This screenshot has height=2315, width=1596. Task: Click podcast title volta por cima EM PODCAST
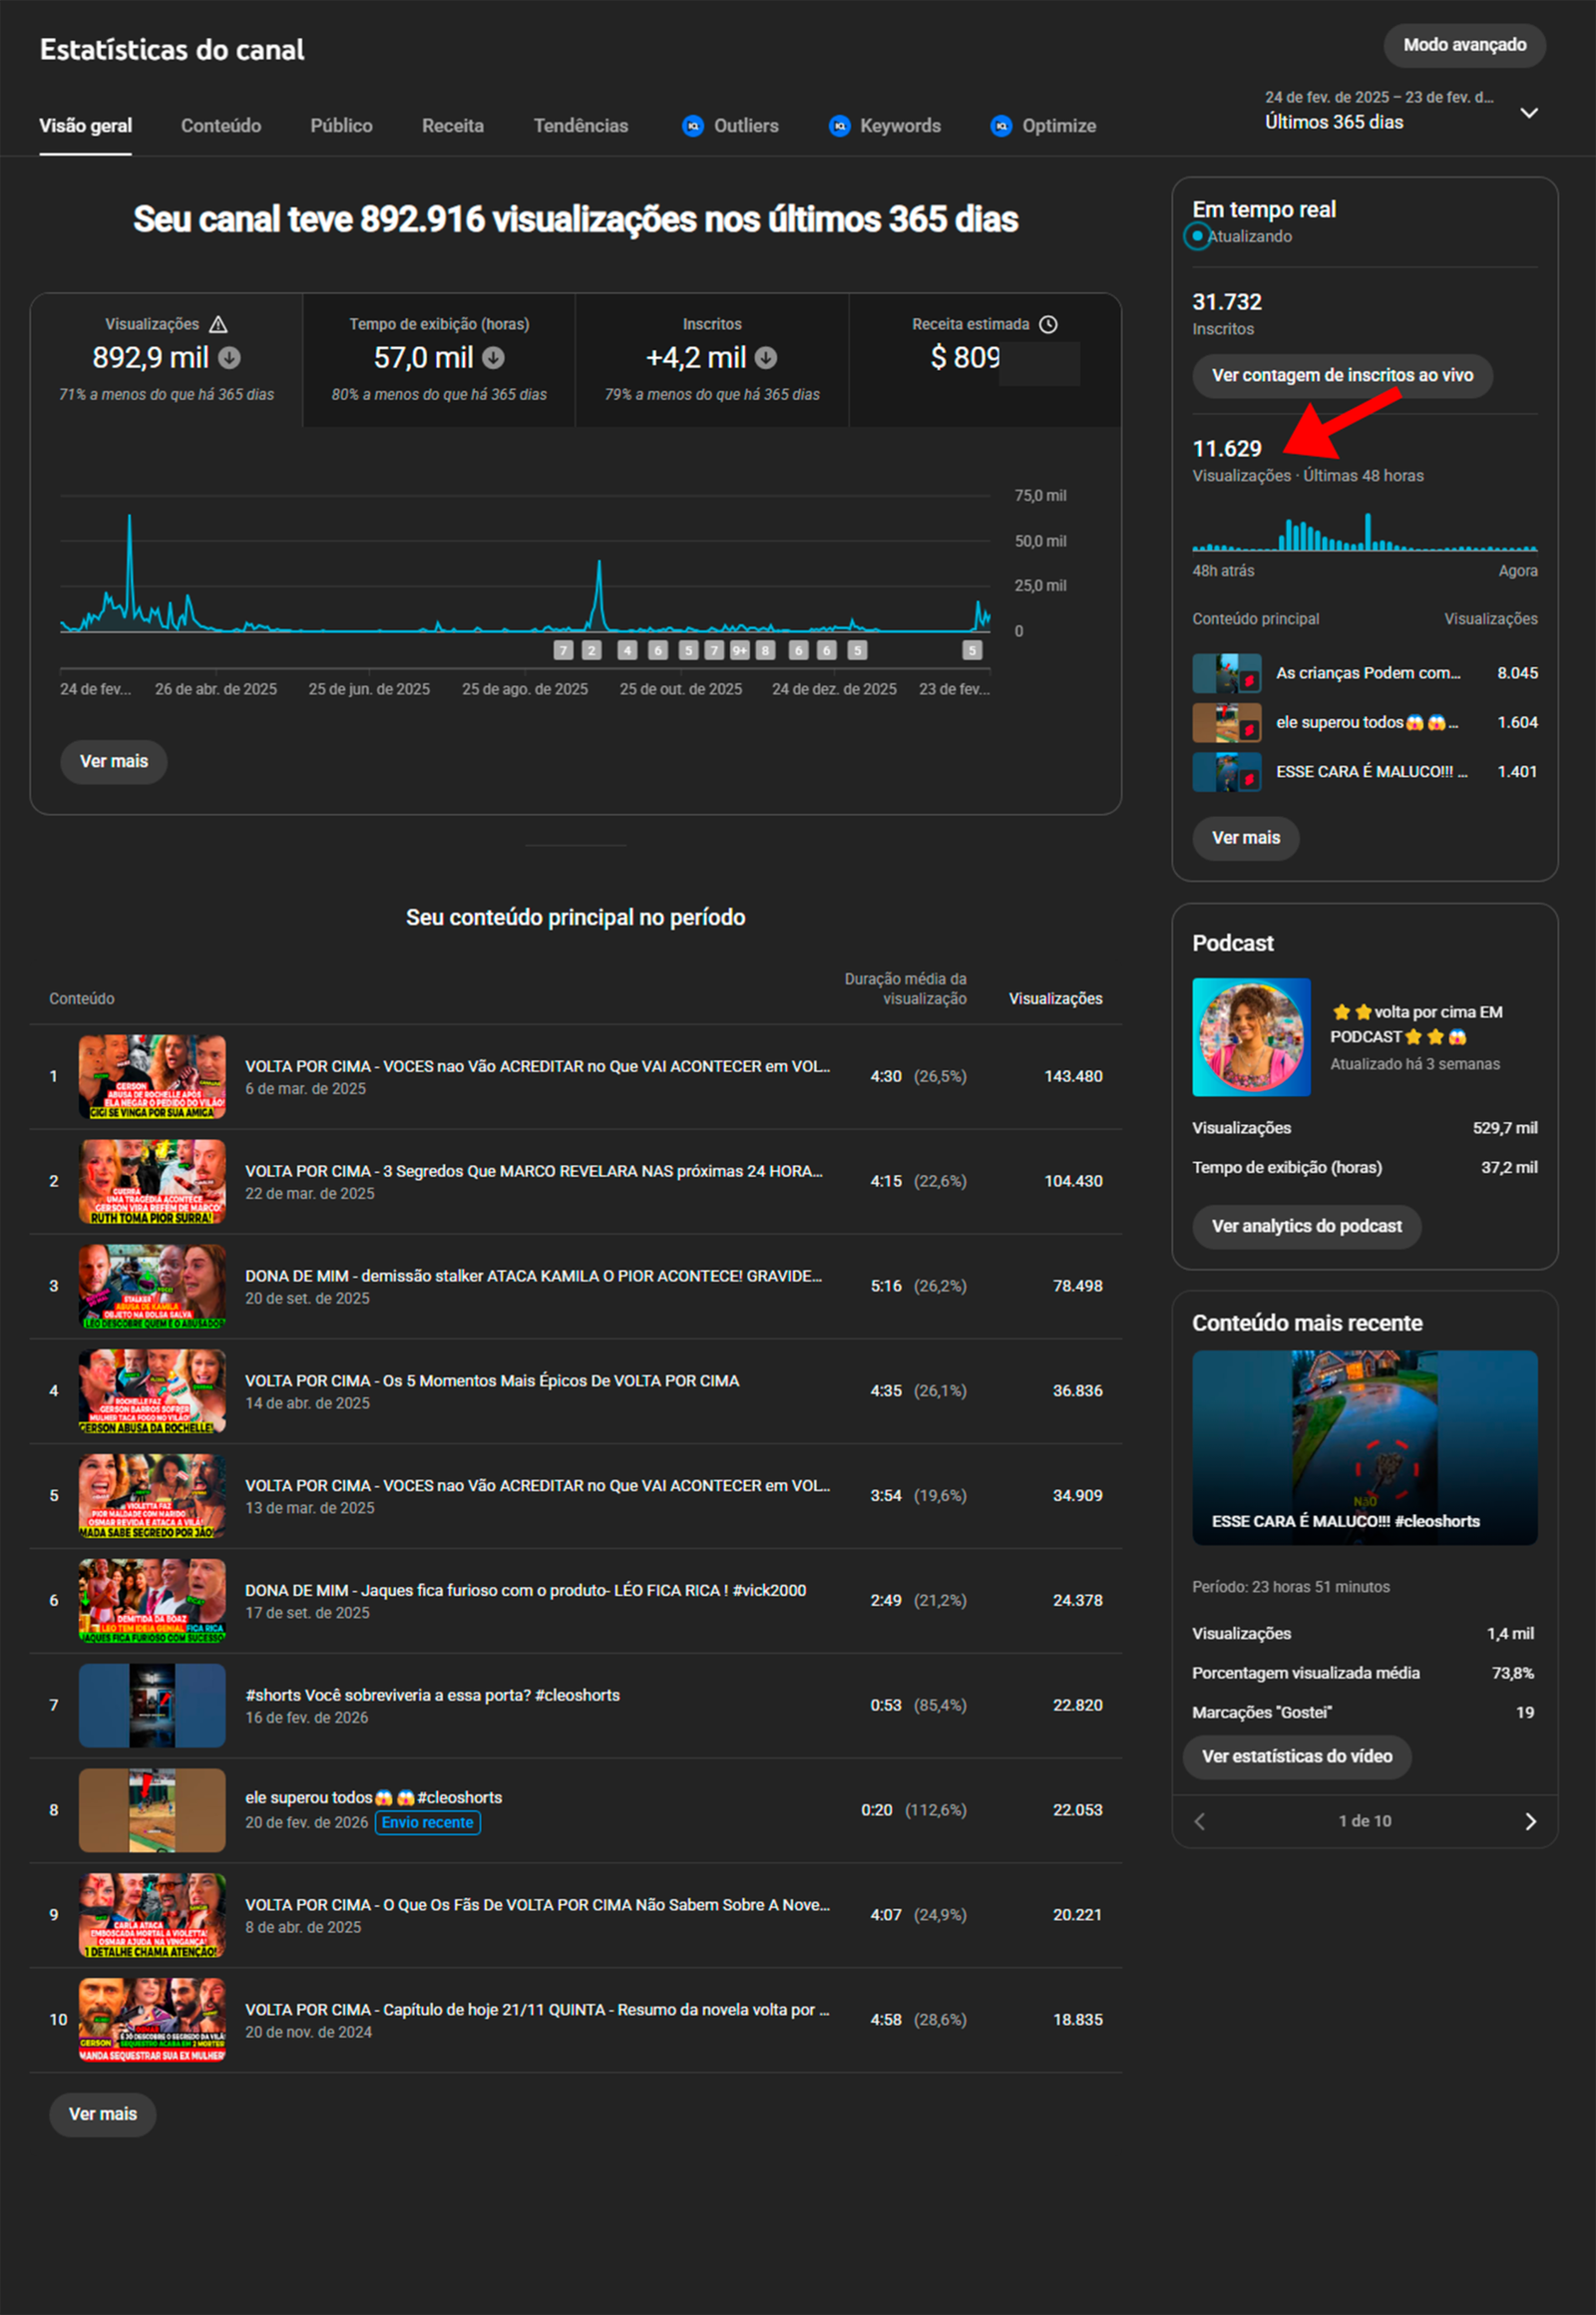1416,1024
